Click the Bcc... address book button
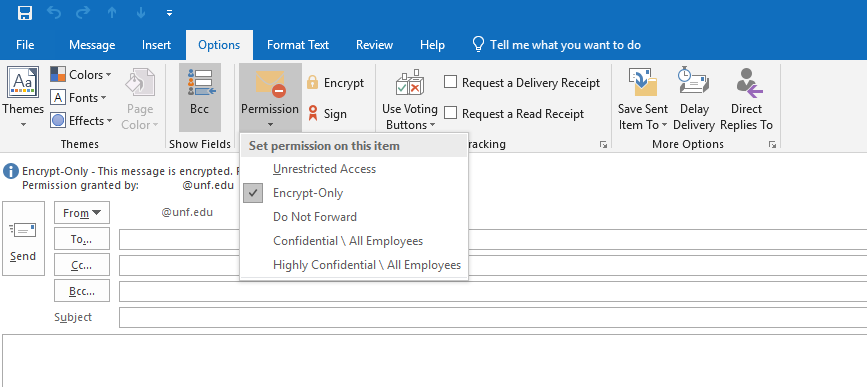867x387 pixels. (x=82, y=291)
